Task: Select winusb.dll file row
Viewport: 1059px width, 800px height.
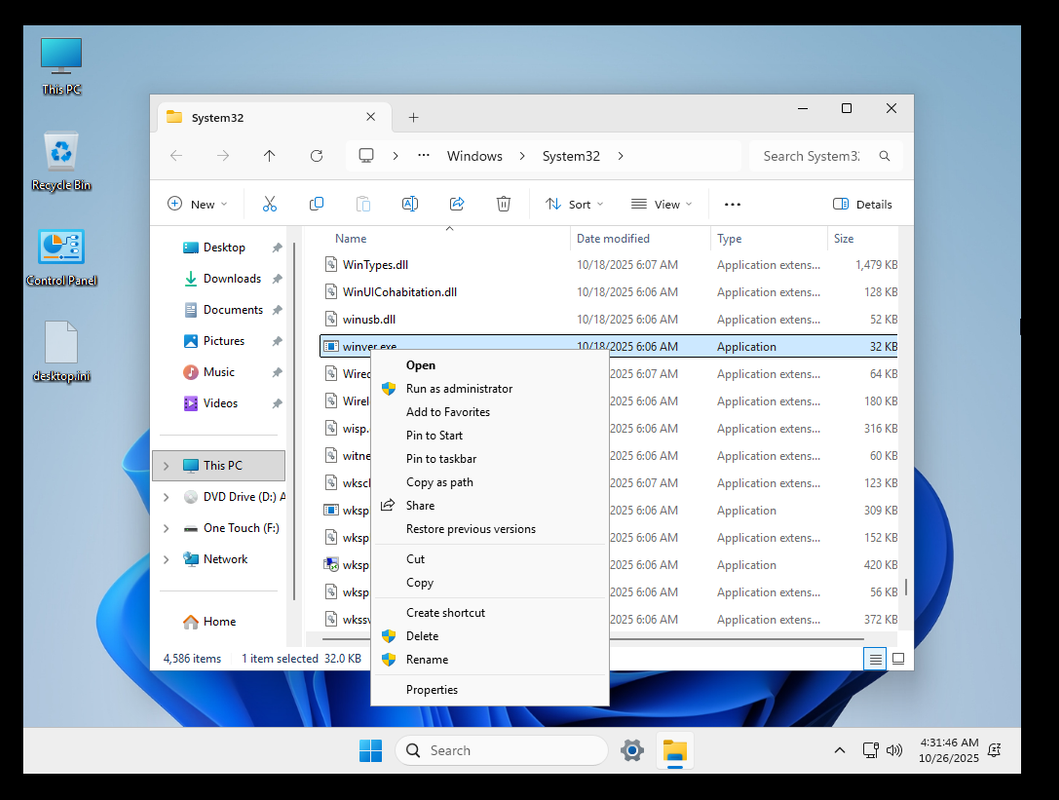Action: tap(608, 319)
